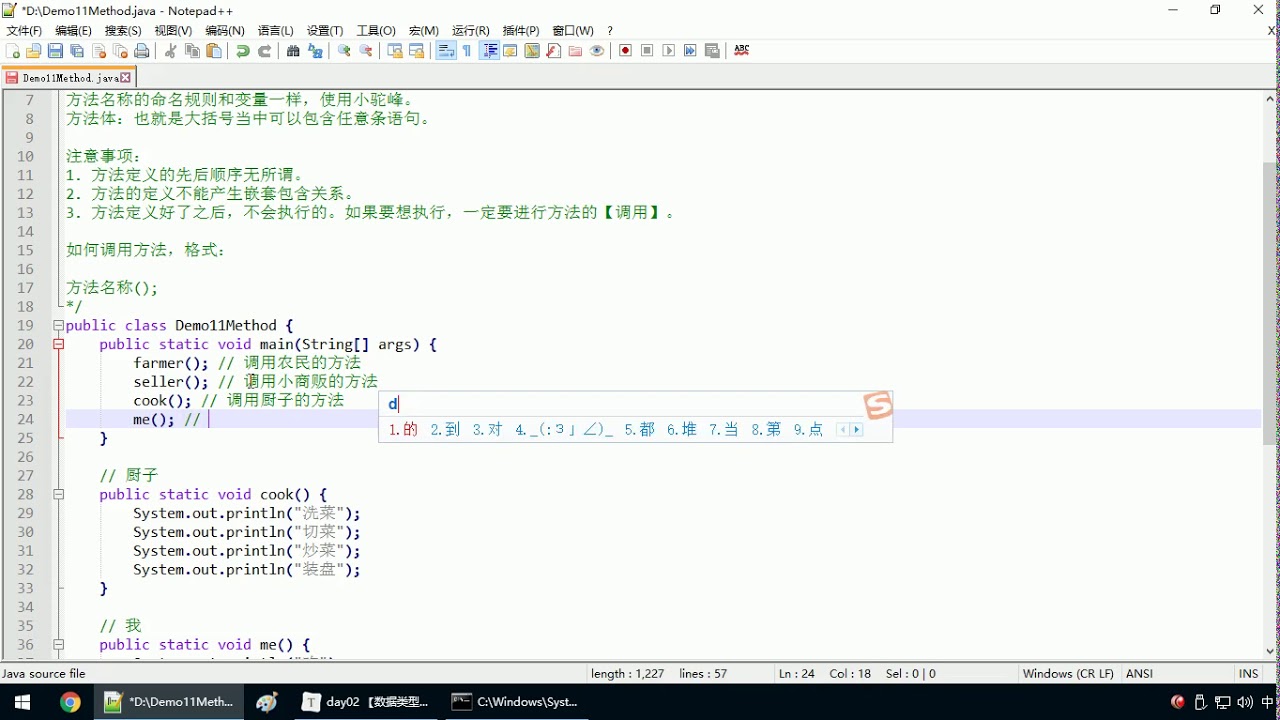Open Find with the binoculars icon
The height and width of the screenshot is (720, 1280).
tap(293, 50)
